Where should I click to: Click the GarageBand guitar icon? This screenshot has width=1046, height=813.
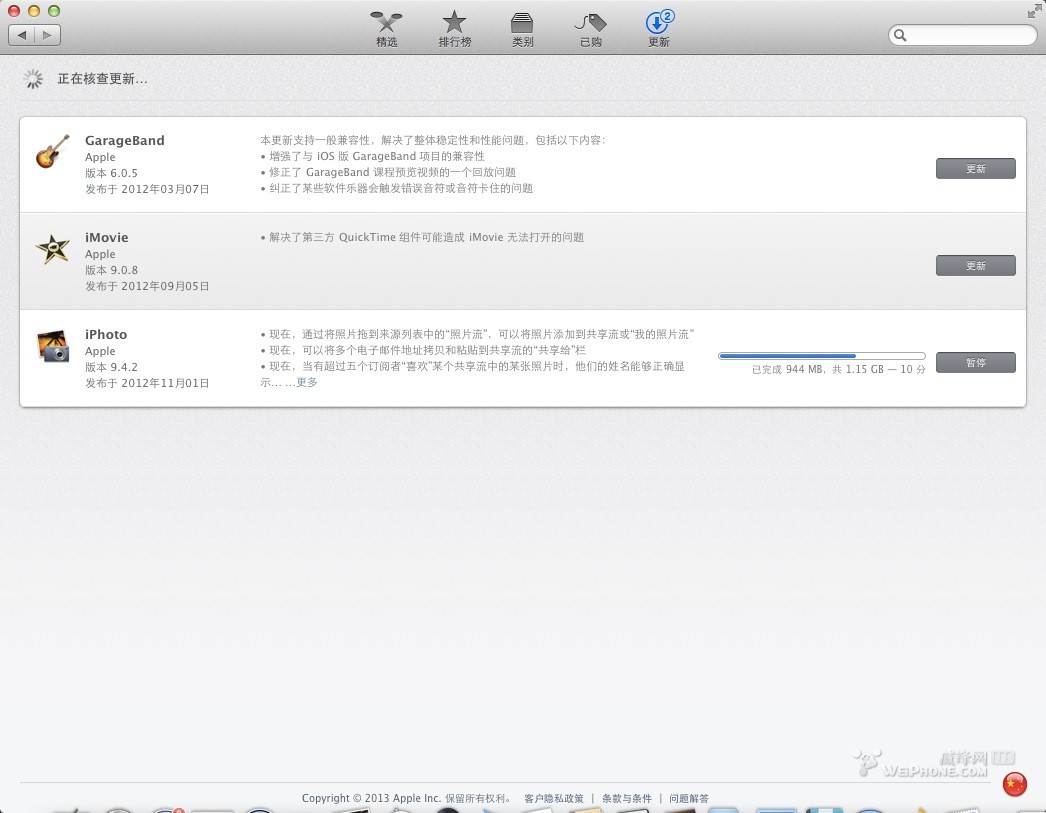pos(53,151)
